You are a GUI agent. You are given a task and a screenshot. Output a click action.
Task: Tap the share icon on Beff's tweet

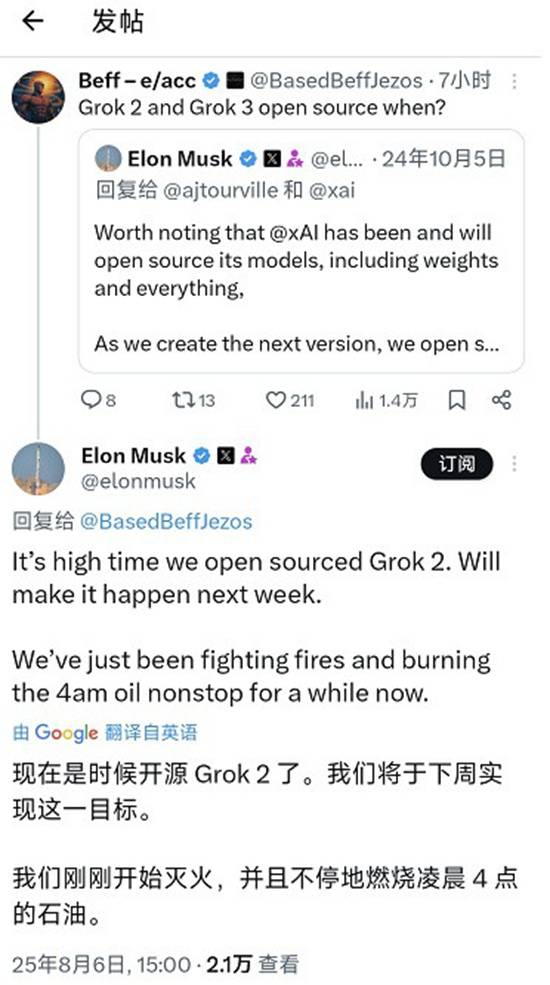pos(501,400)
